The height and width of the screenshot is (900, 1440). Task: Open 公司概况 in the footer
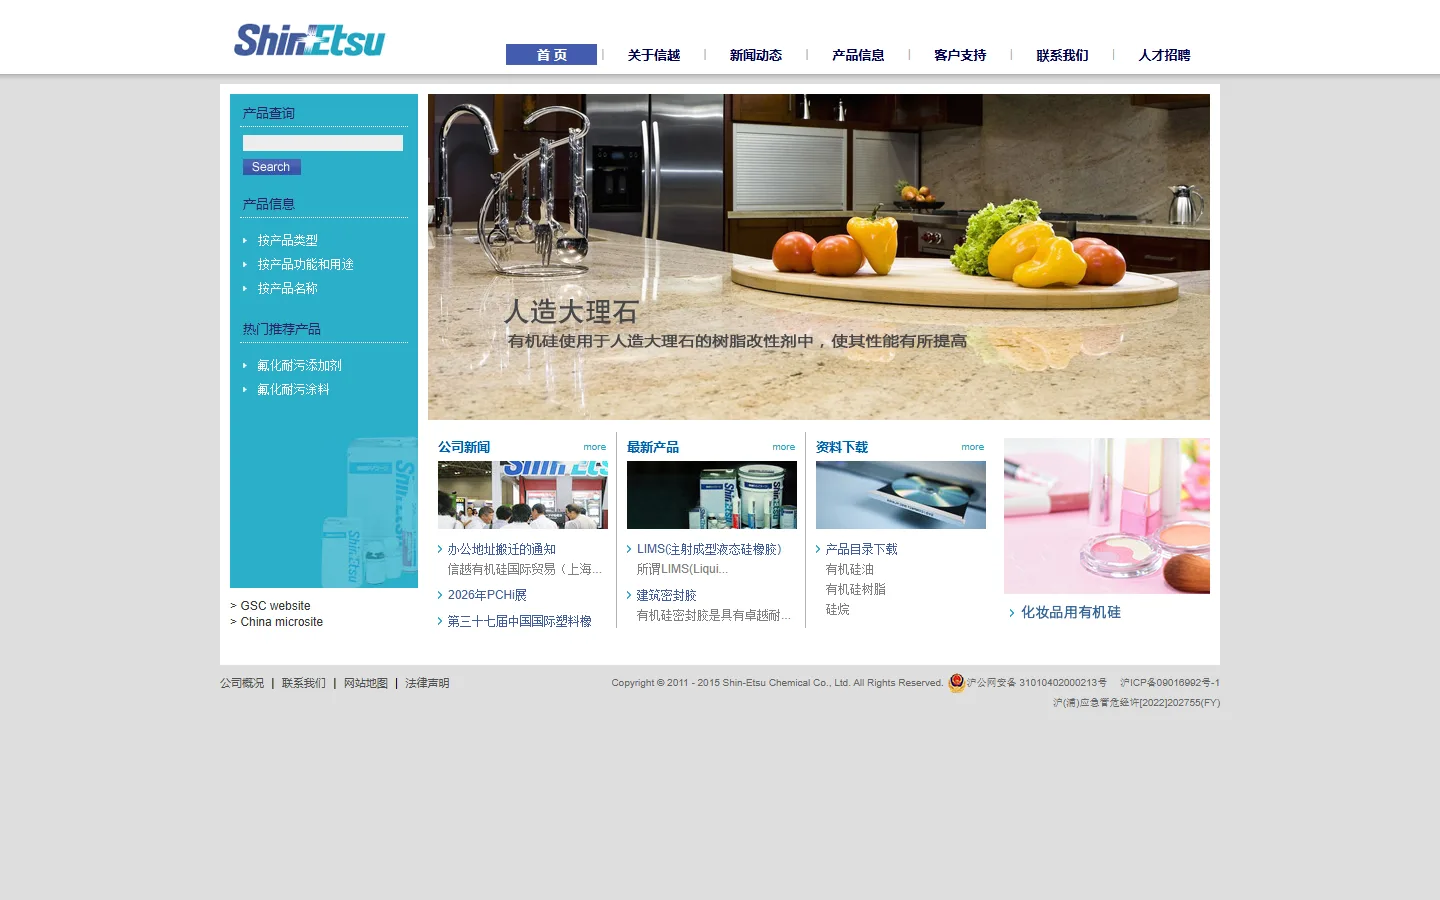point(242,683)
